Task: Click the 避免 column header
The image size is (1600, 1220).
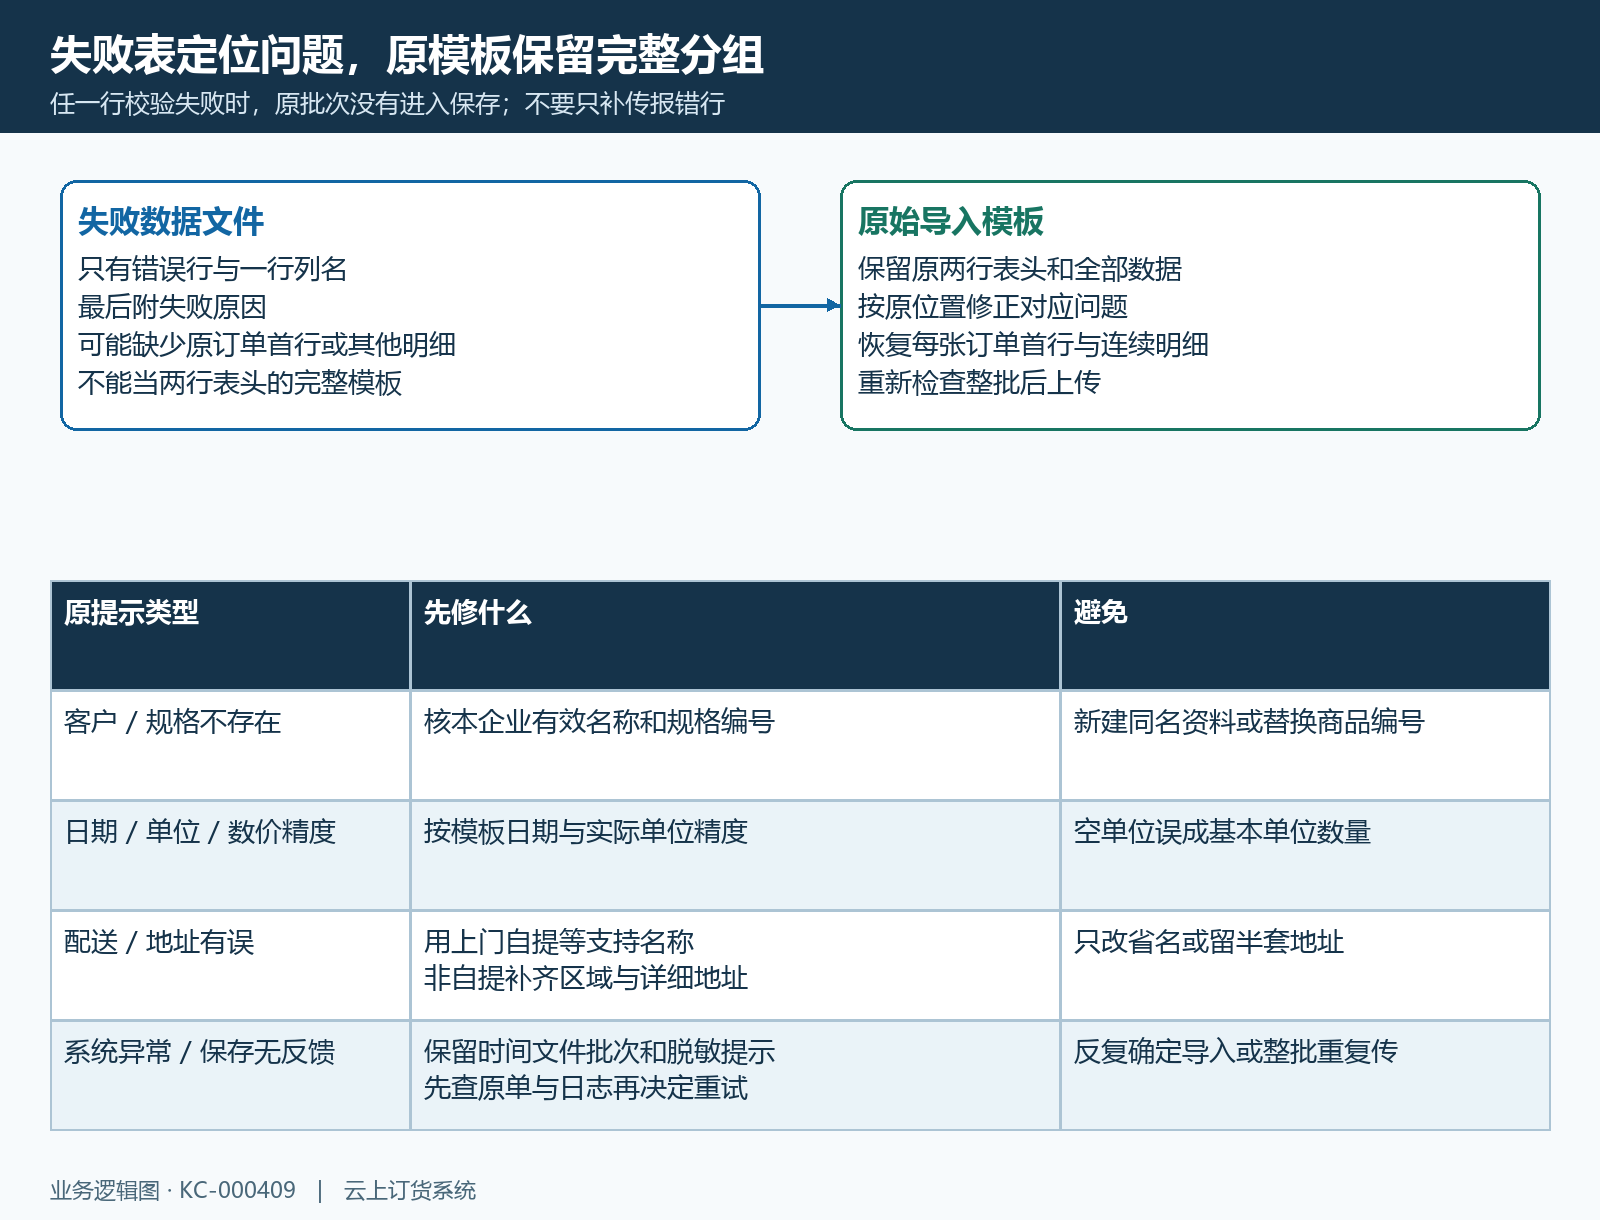Action: (x=1305, y=635)
